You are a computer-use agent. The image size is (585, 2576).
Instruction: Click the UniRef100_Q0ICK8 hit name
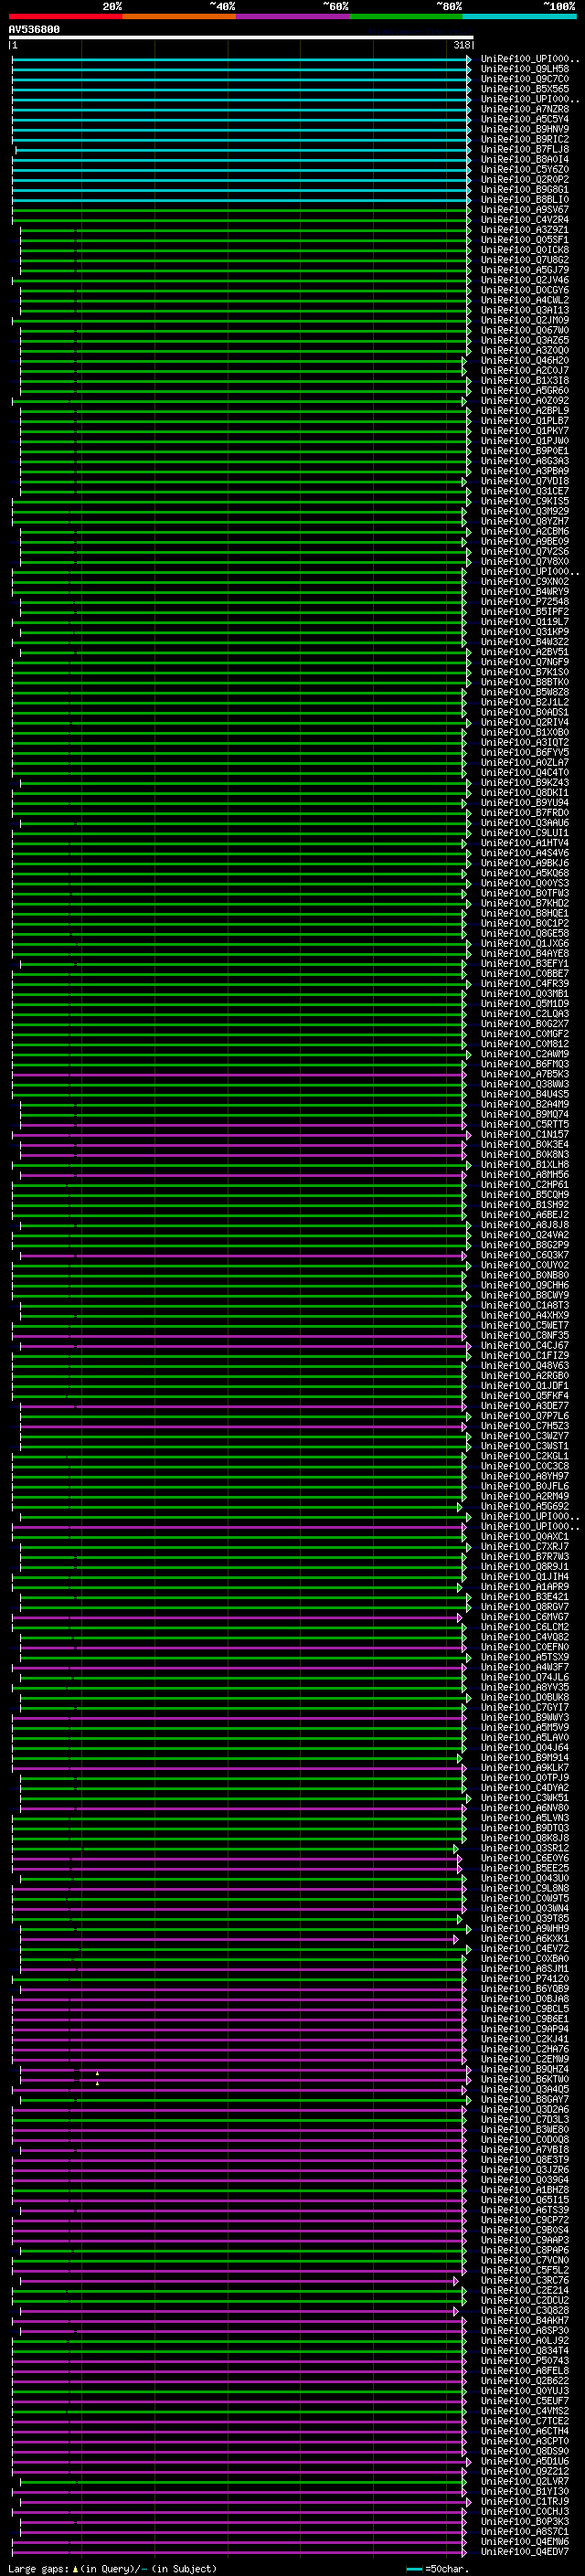point(525,250)
